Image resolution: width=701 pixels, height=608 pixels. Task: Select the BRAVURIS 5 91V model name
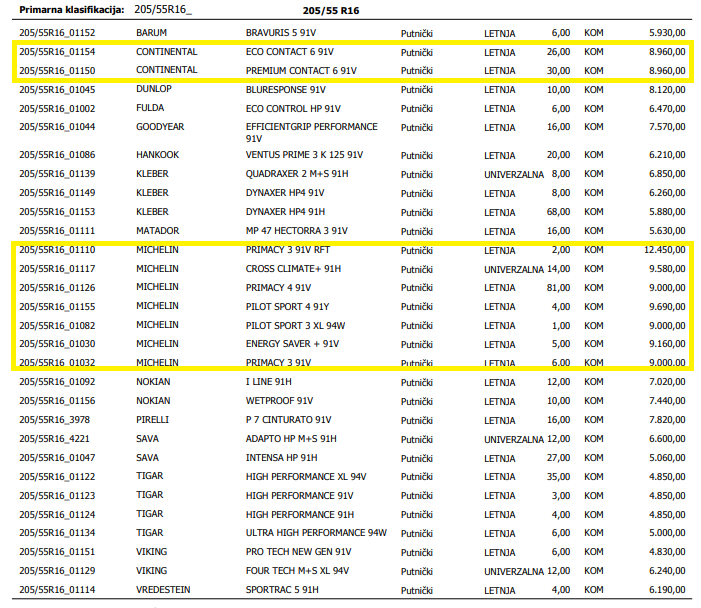coord(281,33)
